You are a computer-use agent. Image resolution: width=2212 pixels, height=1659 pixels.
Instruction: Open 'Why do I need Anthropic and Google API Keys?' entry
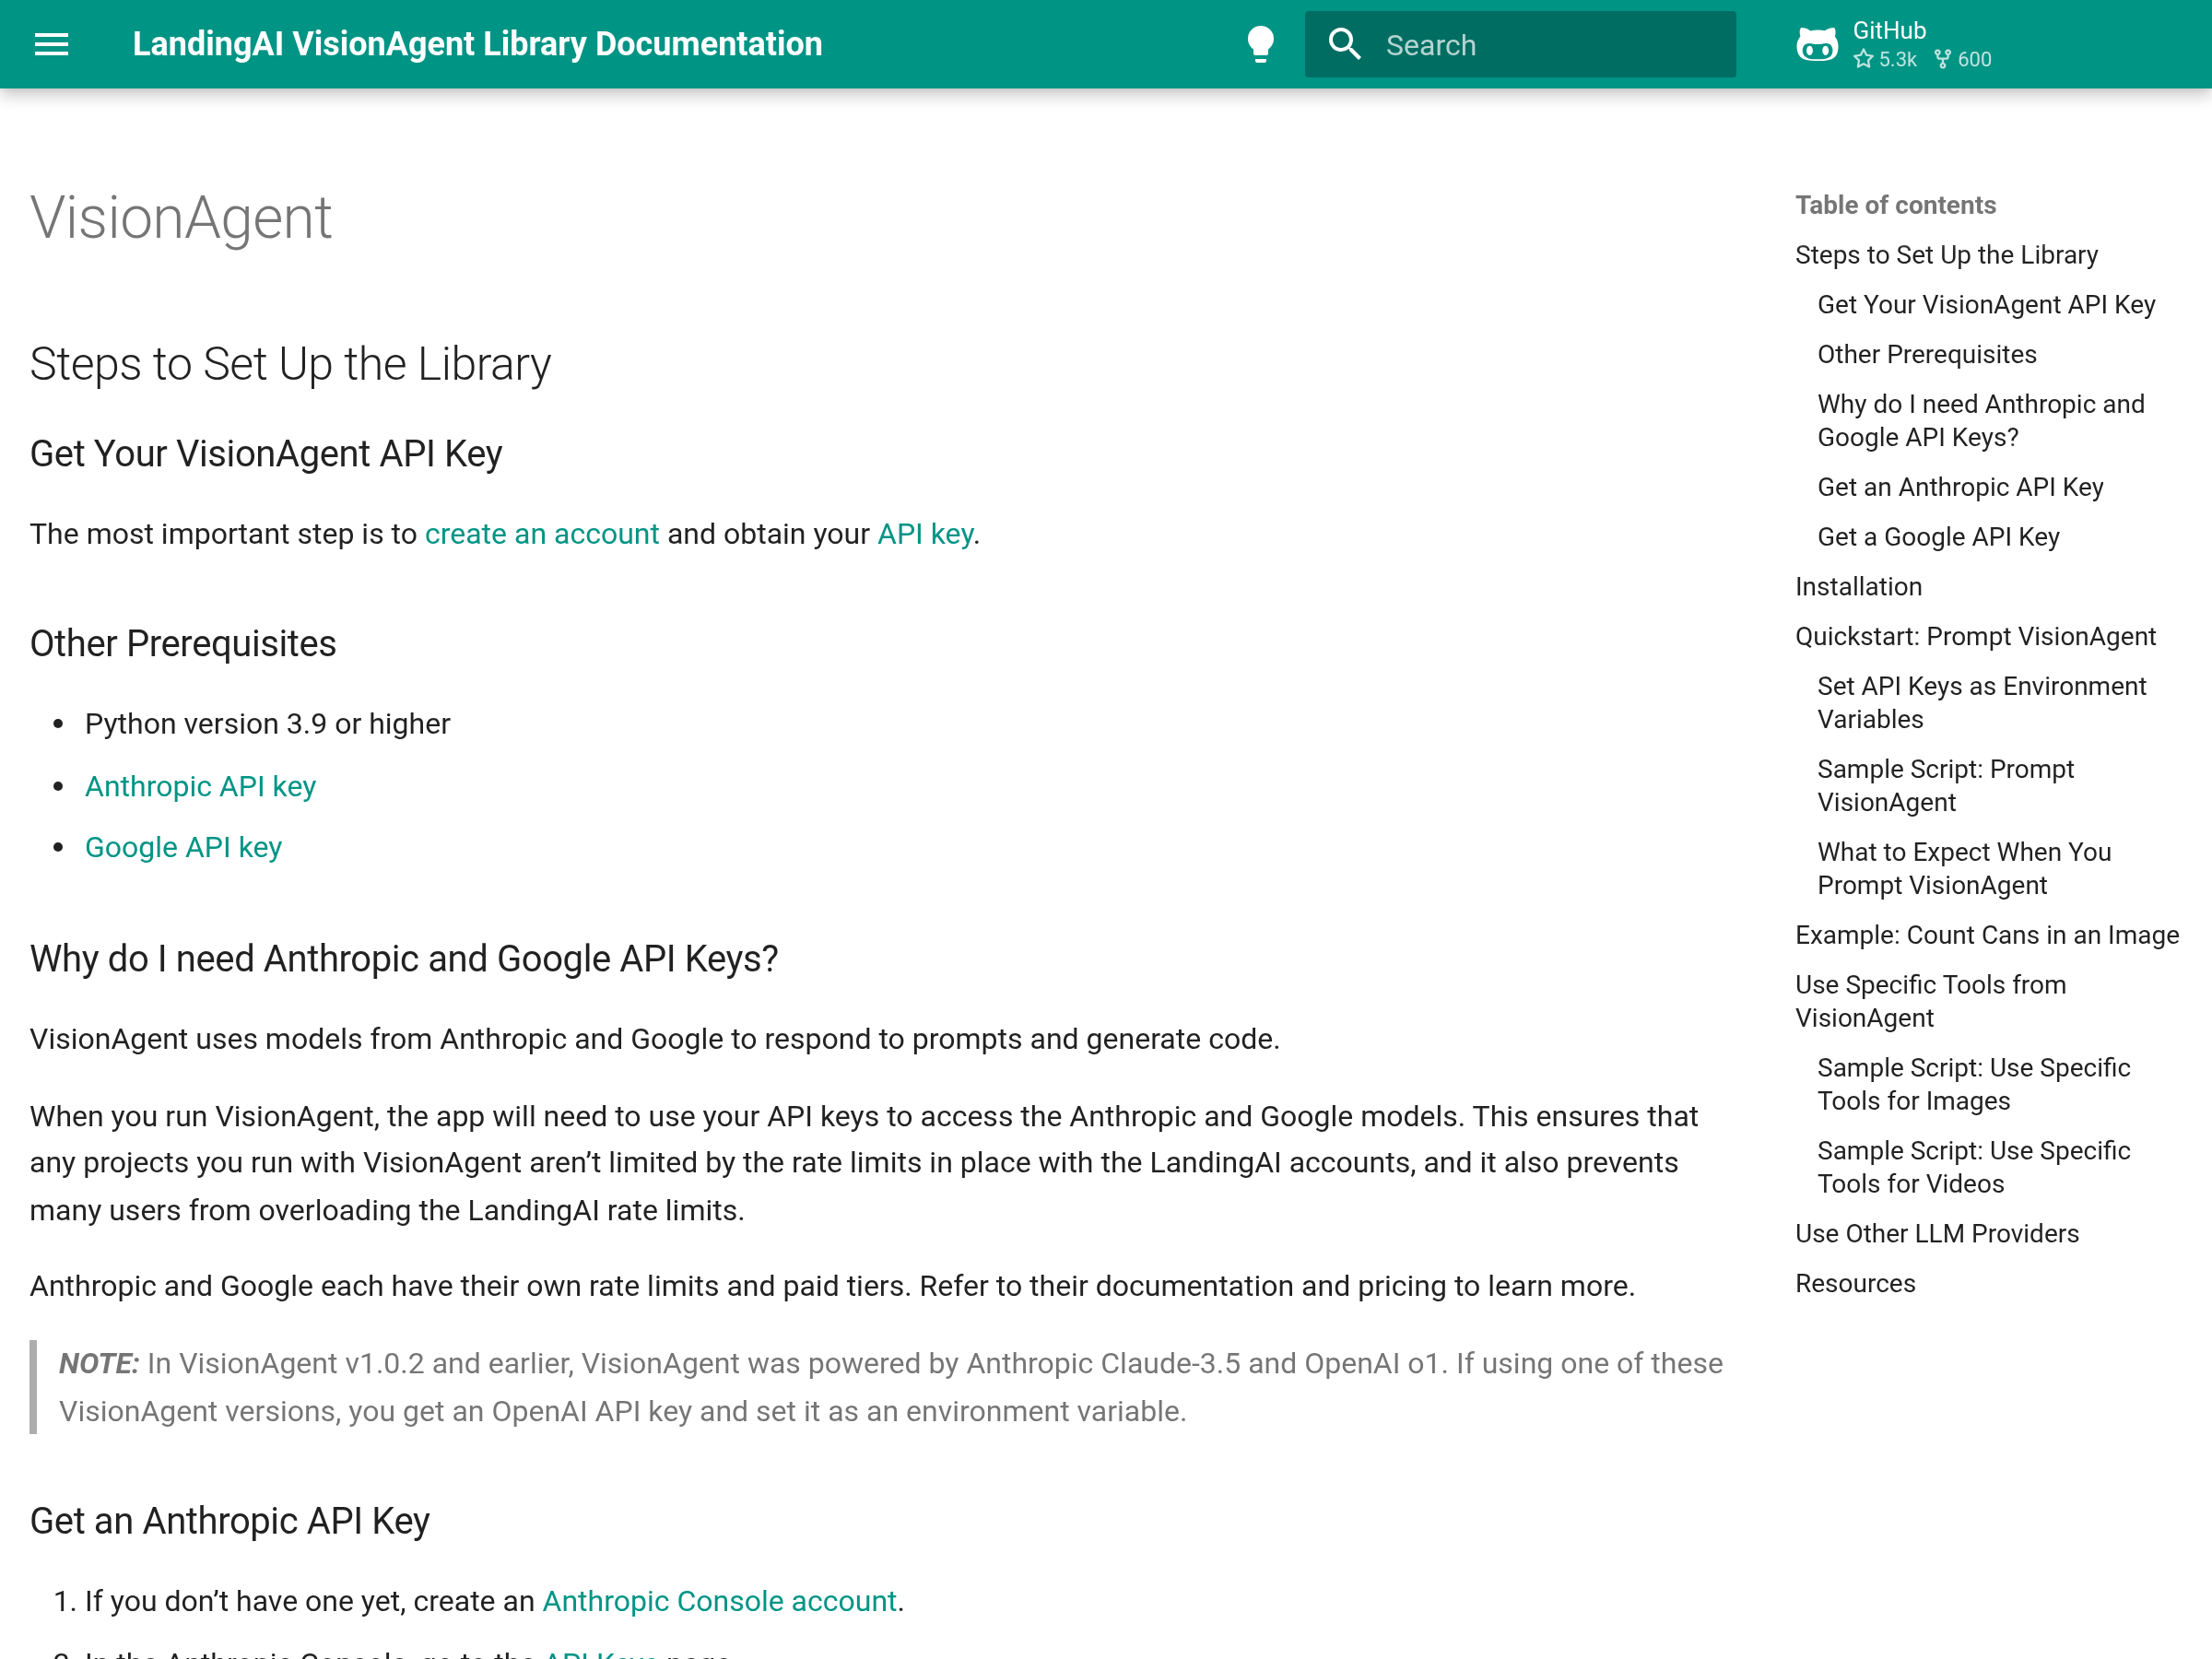(1980, 421)
